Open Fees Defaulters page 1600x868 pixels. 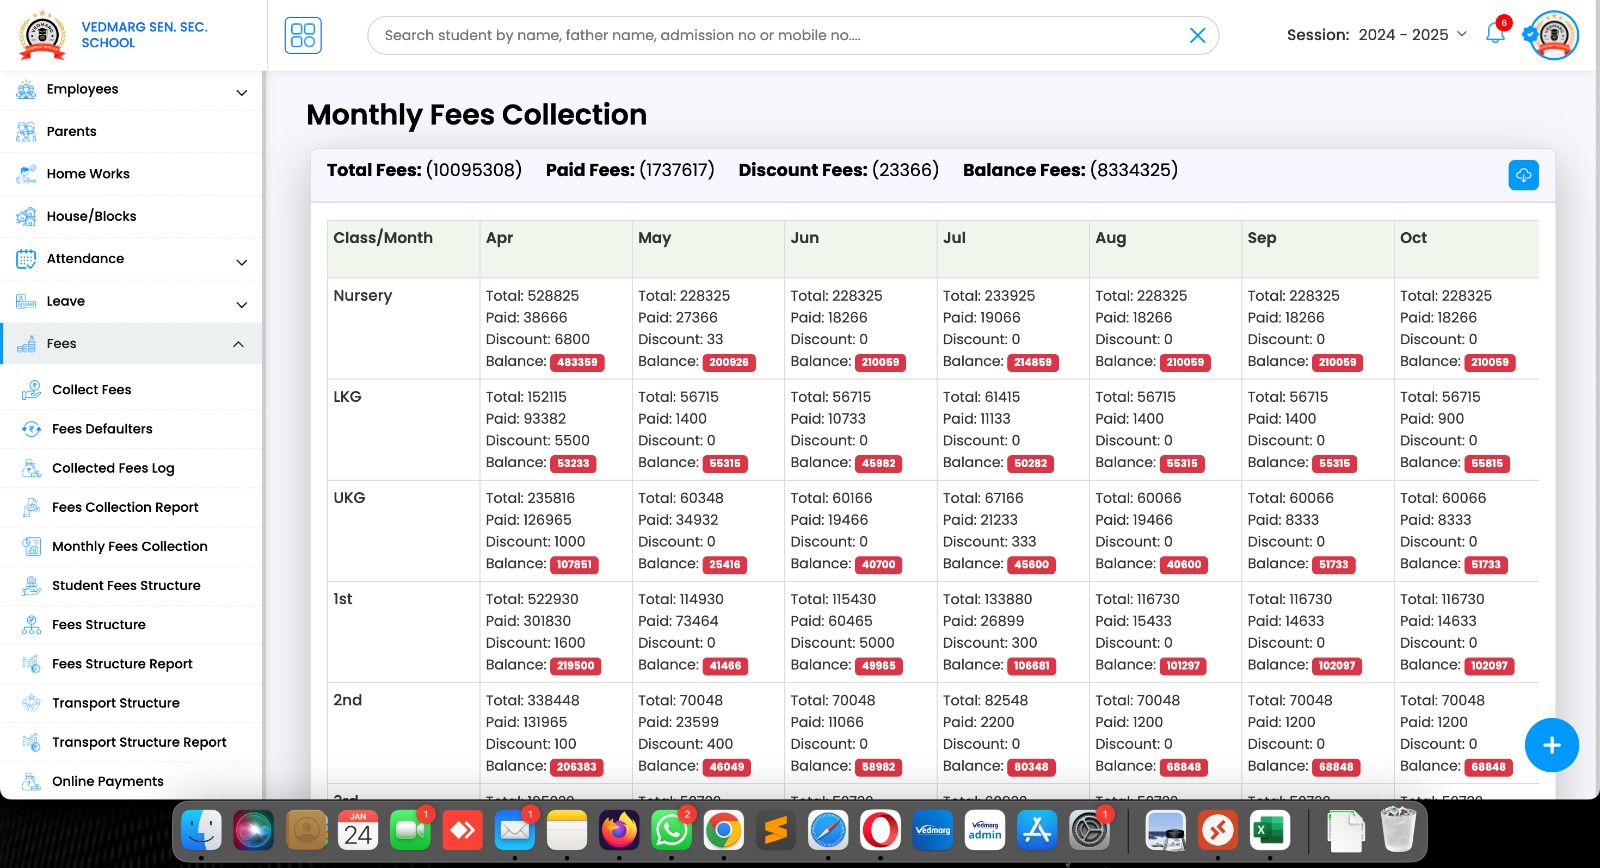click(x=131, y=429)
